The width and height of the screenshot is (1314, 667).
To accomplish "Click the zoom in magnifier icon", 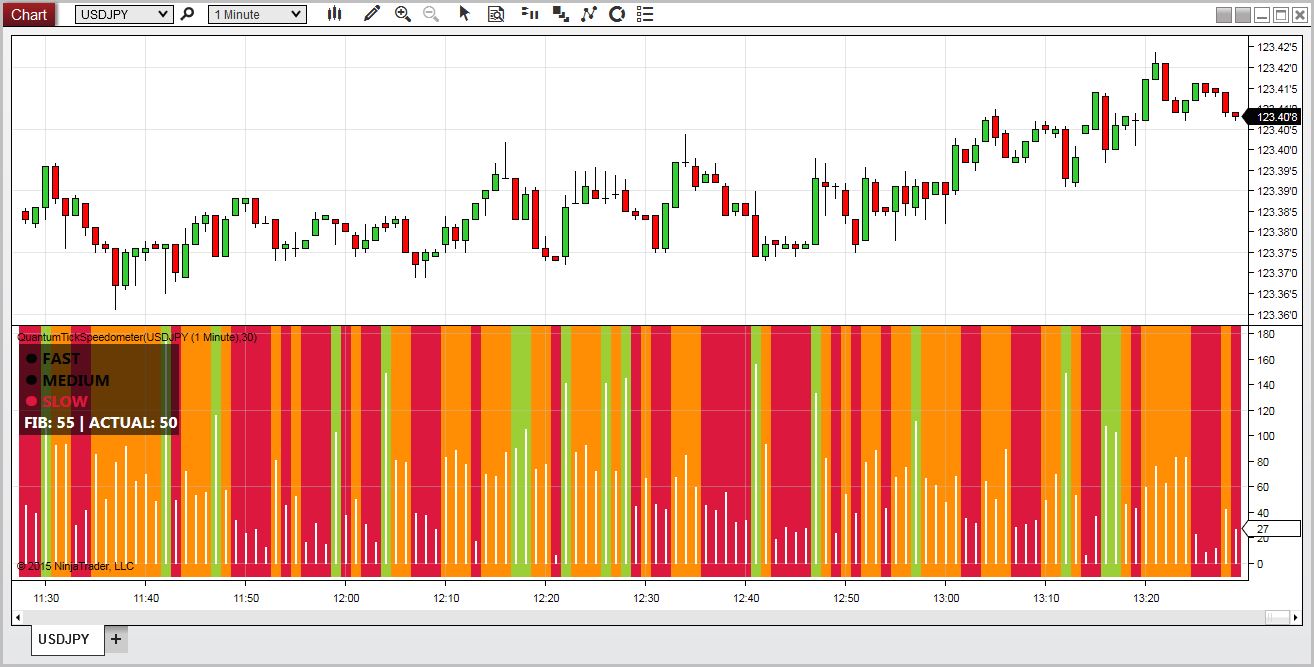I will (x=403, y=14).
